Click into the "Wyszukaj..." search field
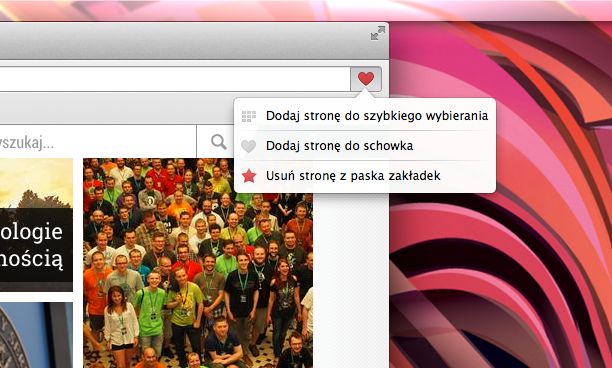Image resolution: width=612 pixels, height=368 pixels. 98,142
